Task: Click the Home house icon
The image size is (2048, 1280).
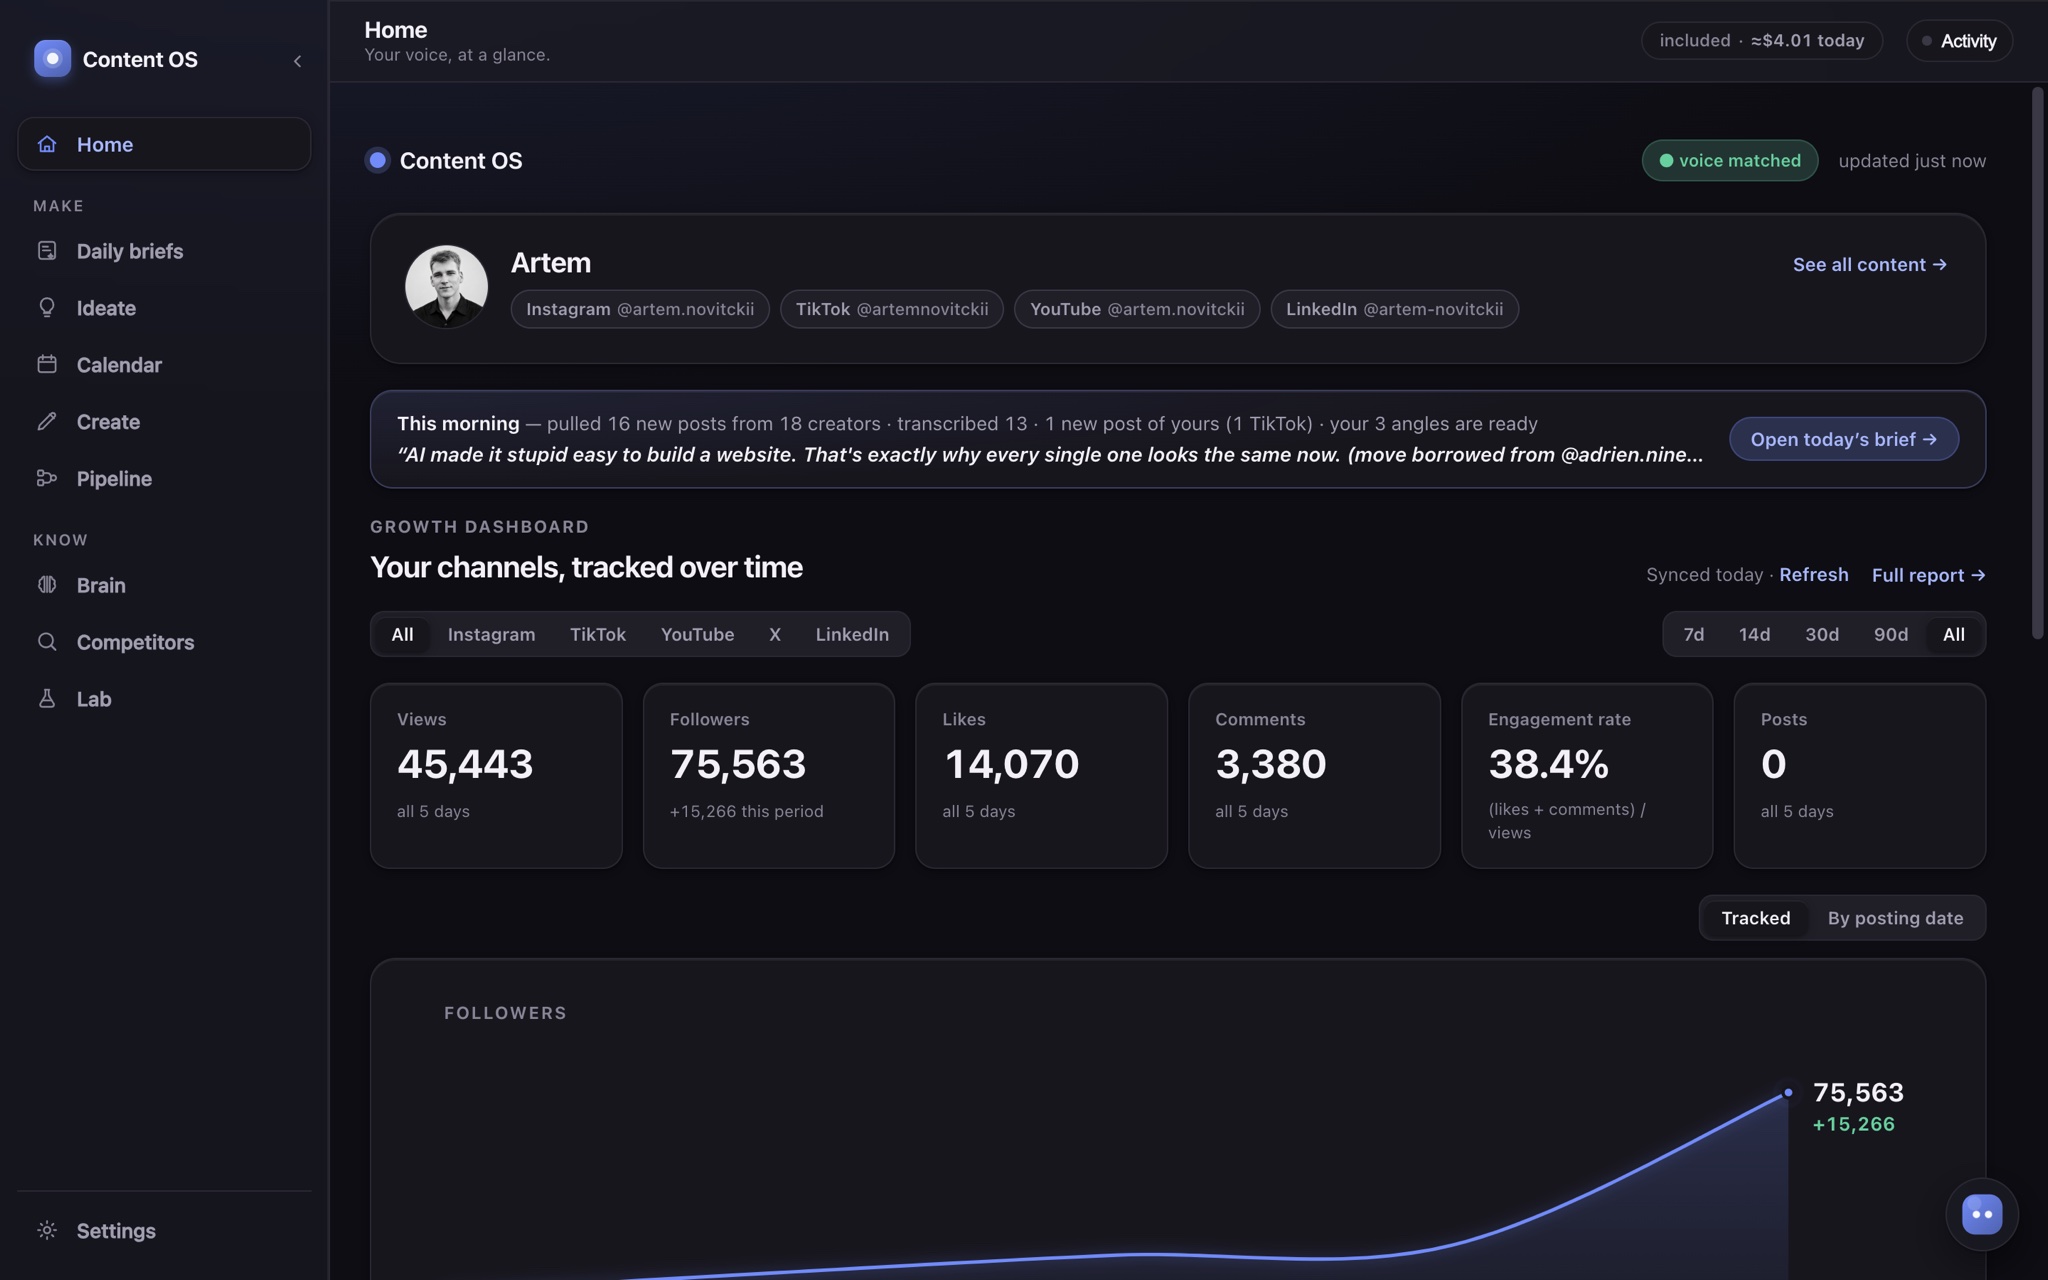Action: (x=47, y=144)
